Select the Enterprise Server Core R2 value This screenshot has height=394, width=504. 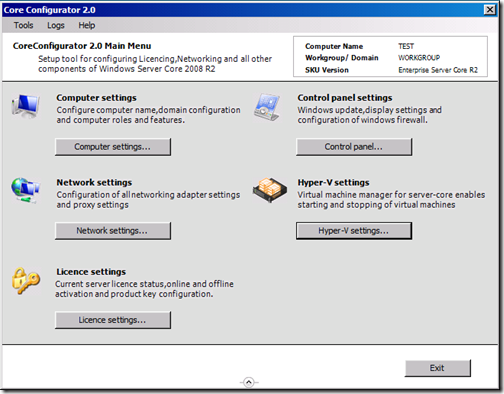tap(438, 70)
